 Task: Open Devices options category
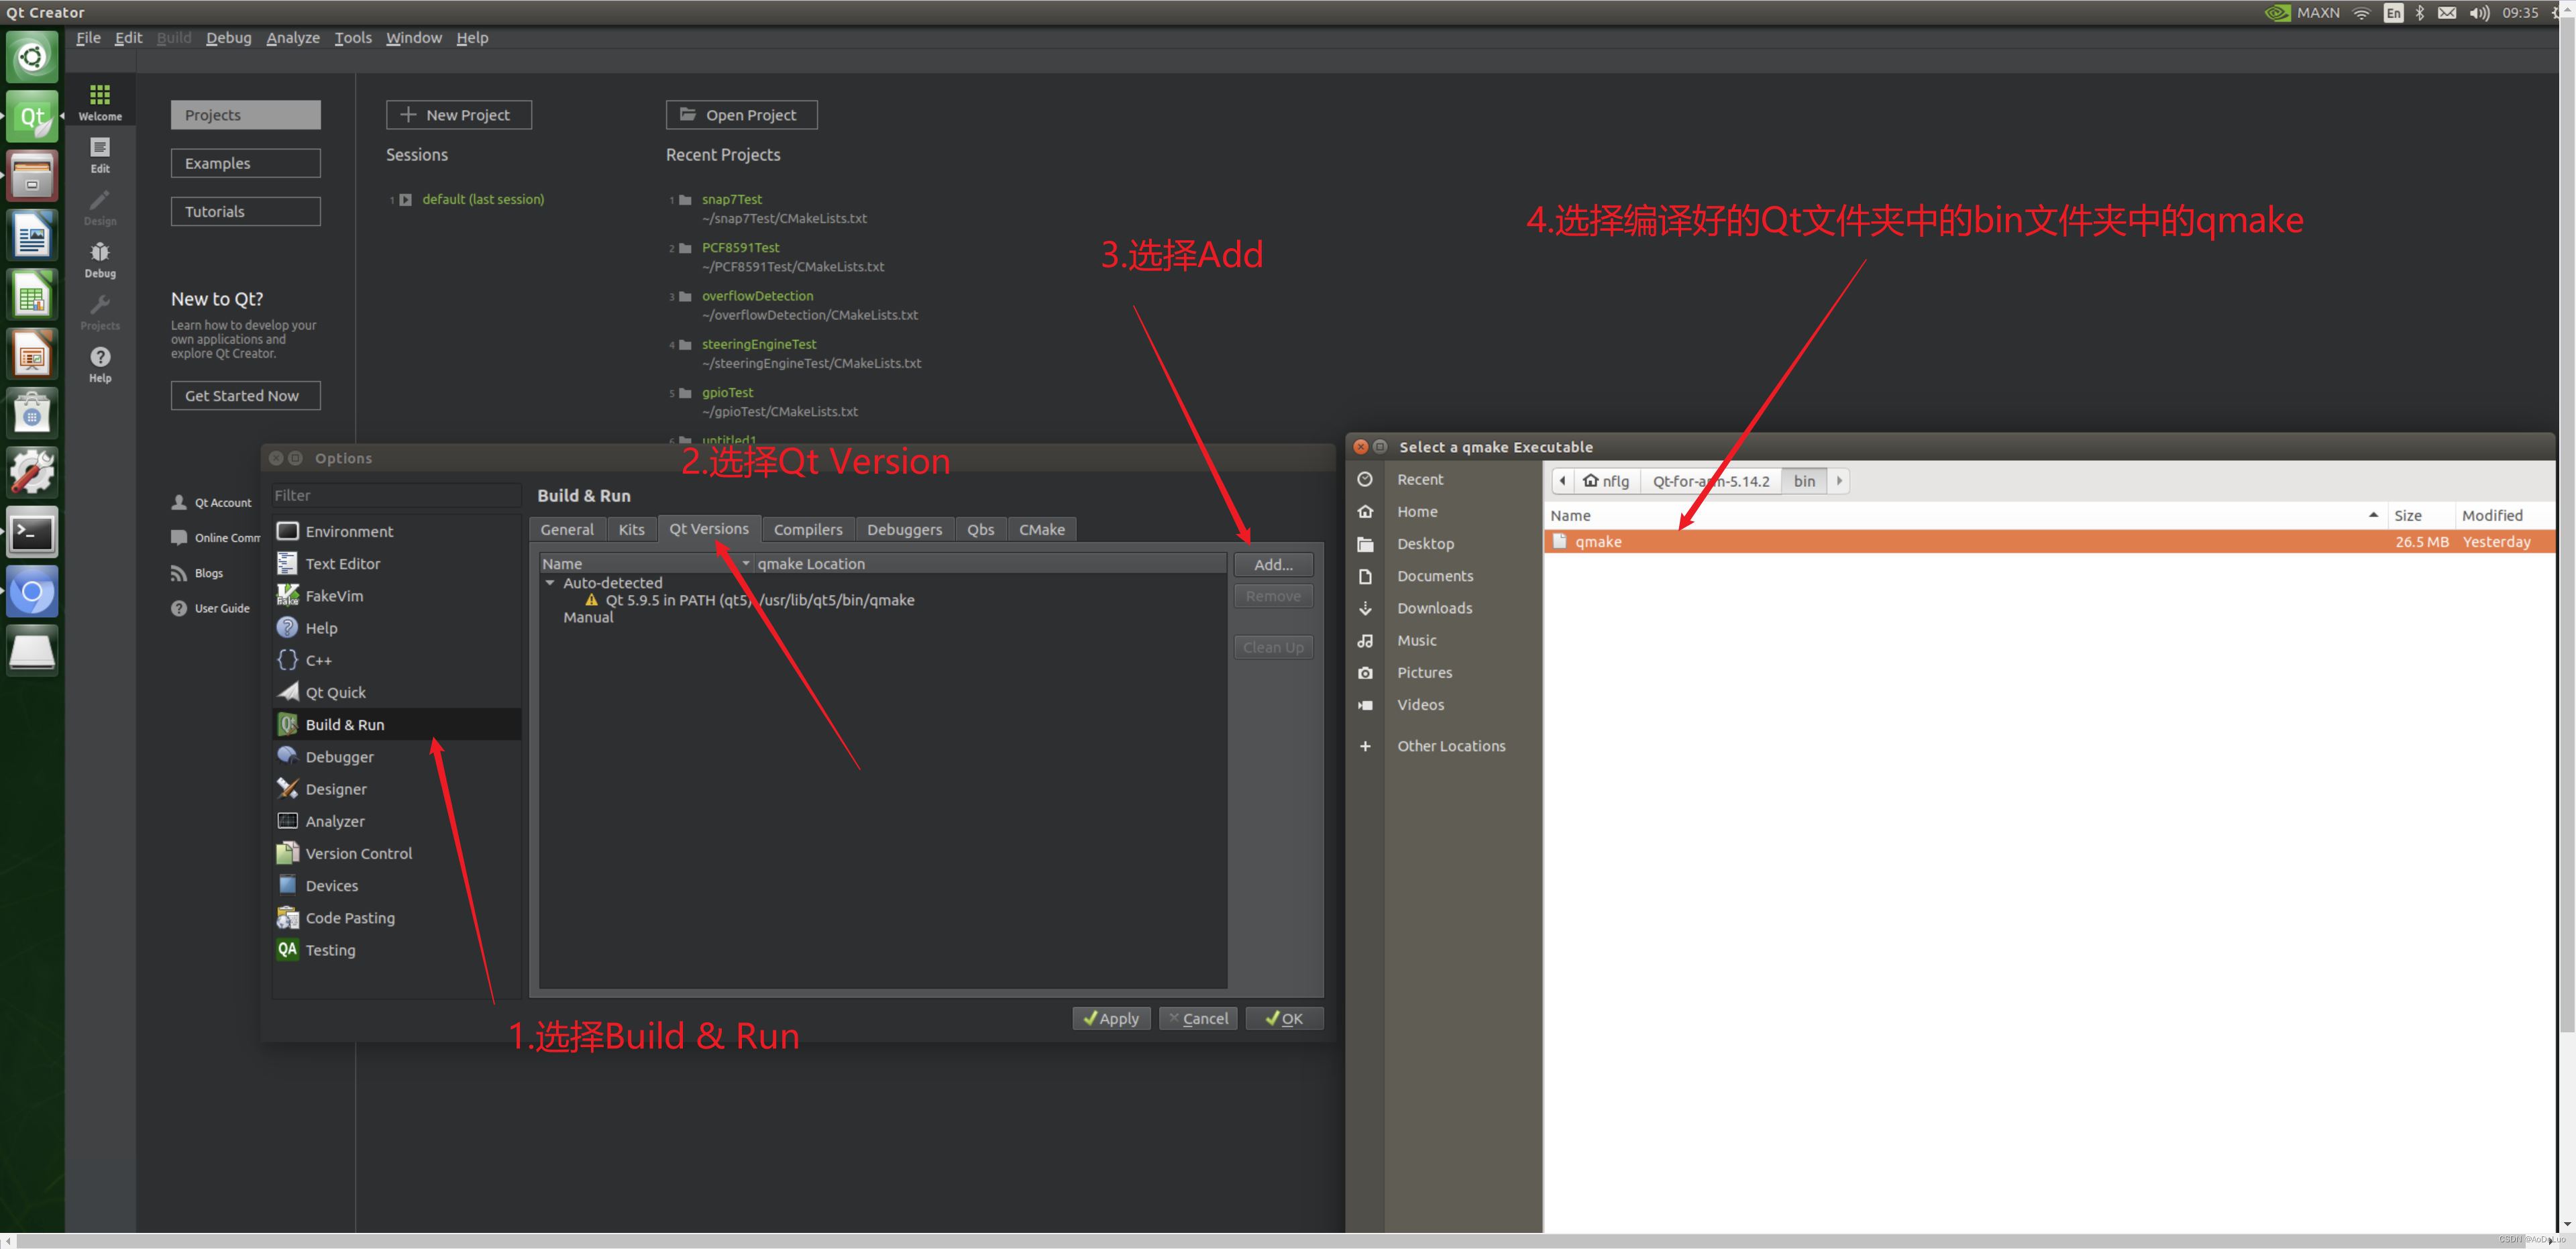pos(396,885)
